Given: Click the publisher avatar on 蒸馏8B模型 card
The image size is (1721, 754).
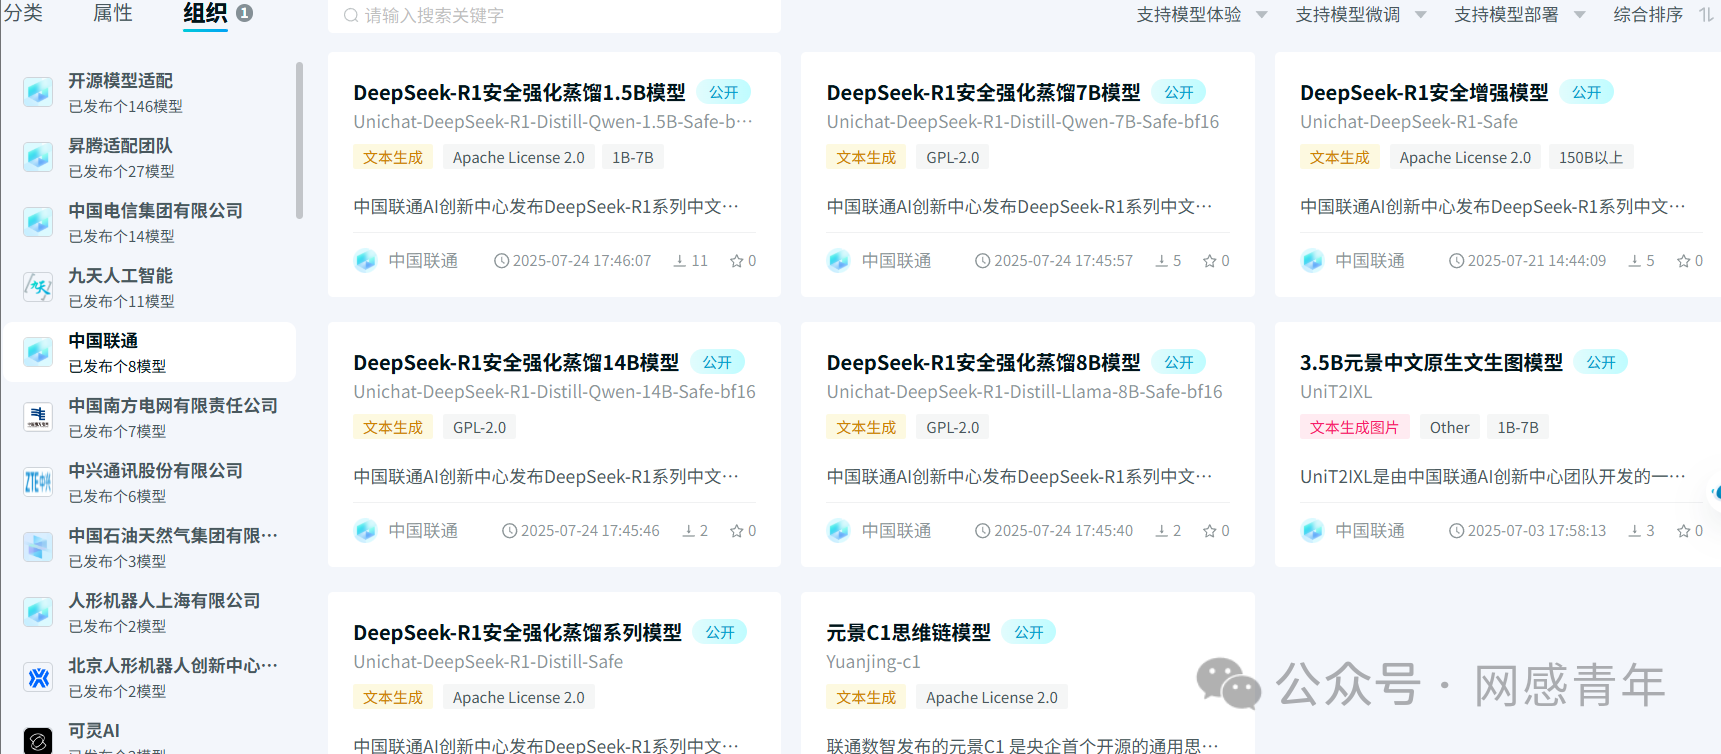Looking at the screenshot, I should click(839, 531).
